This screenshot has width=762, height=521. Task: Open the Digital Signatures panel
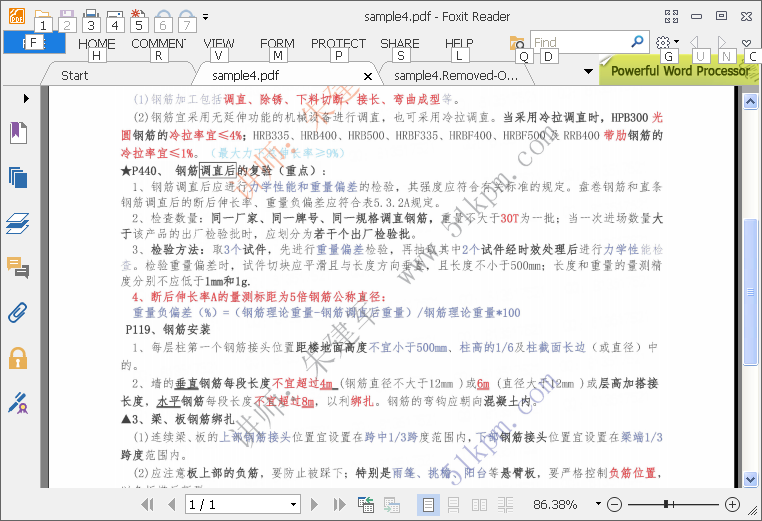17,402
